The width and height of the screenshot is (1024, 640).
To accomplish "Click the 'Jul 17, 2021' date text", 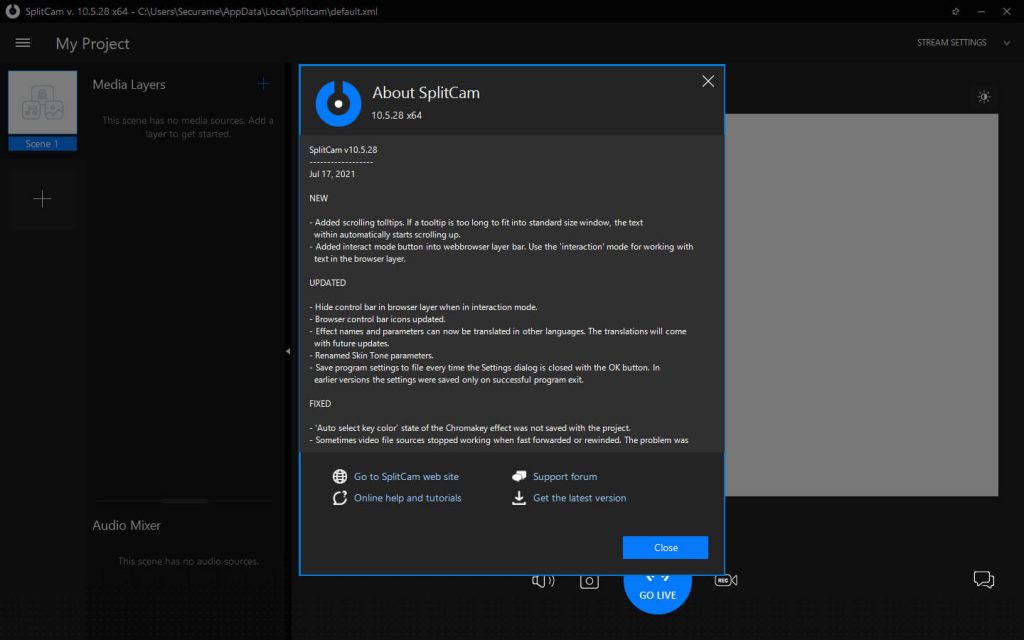I will tap(332, 174).
